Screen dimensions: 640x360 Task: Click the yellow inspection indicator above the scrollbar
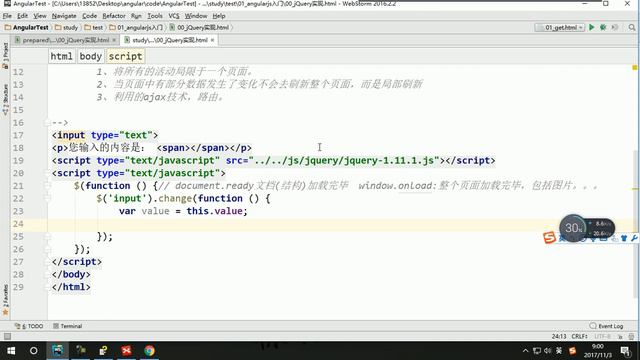[x=635, y=67]
